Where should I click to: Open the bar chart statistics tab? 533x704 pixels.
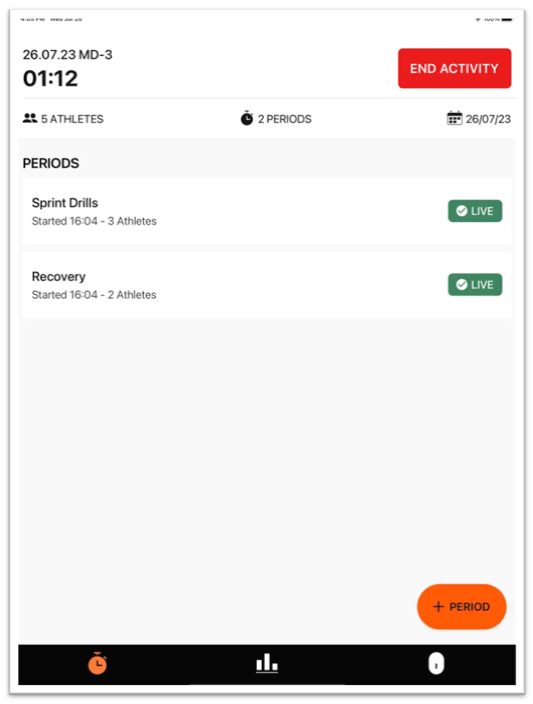(x=267, y=663)
